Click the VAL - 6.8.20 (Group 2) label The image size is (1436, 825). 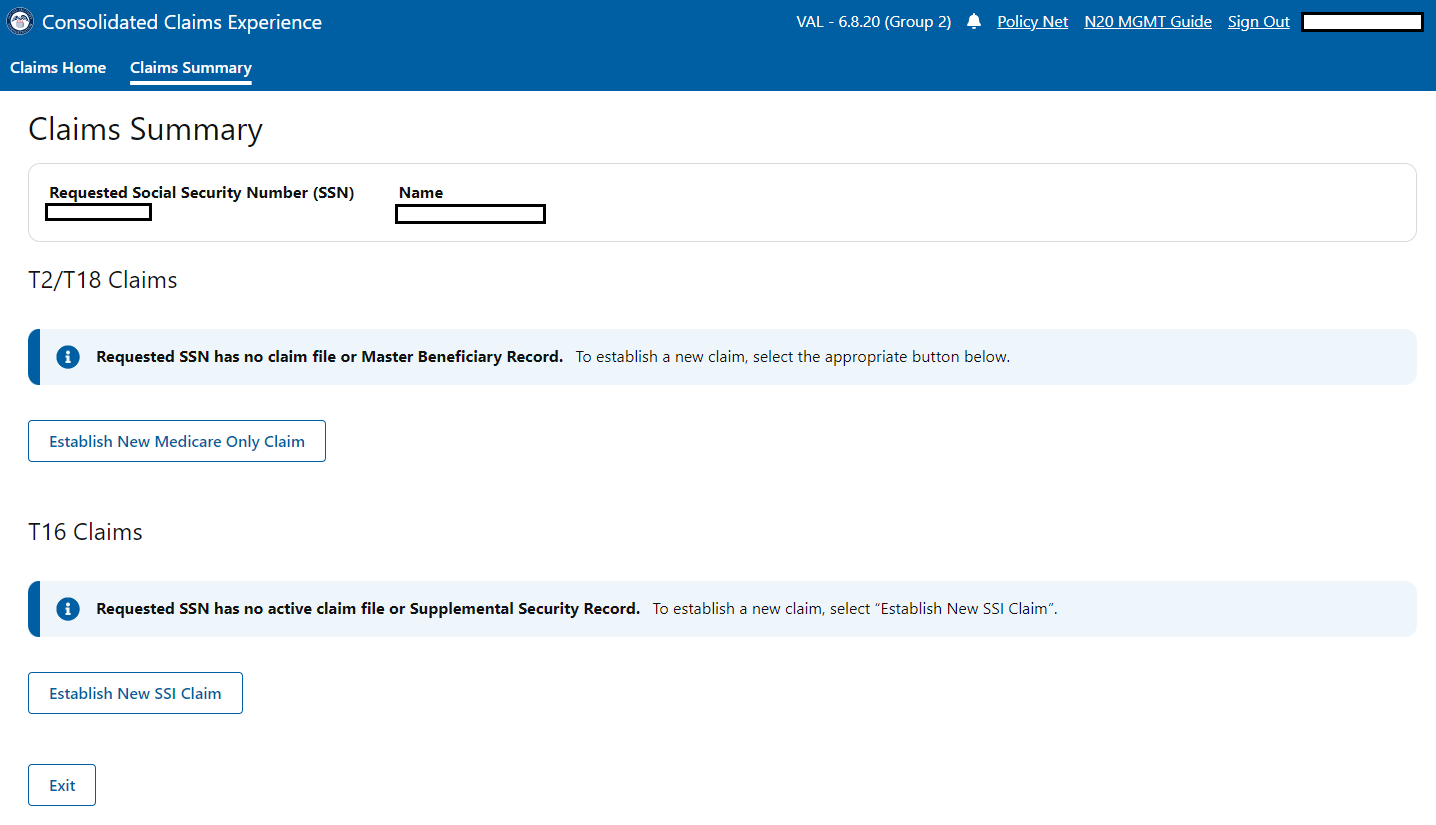873,22
